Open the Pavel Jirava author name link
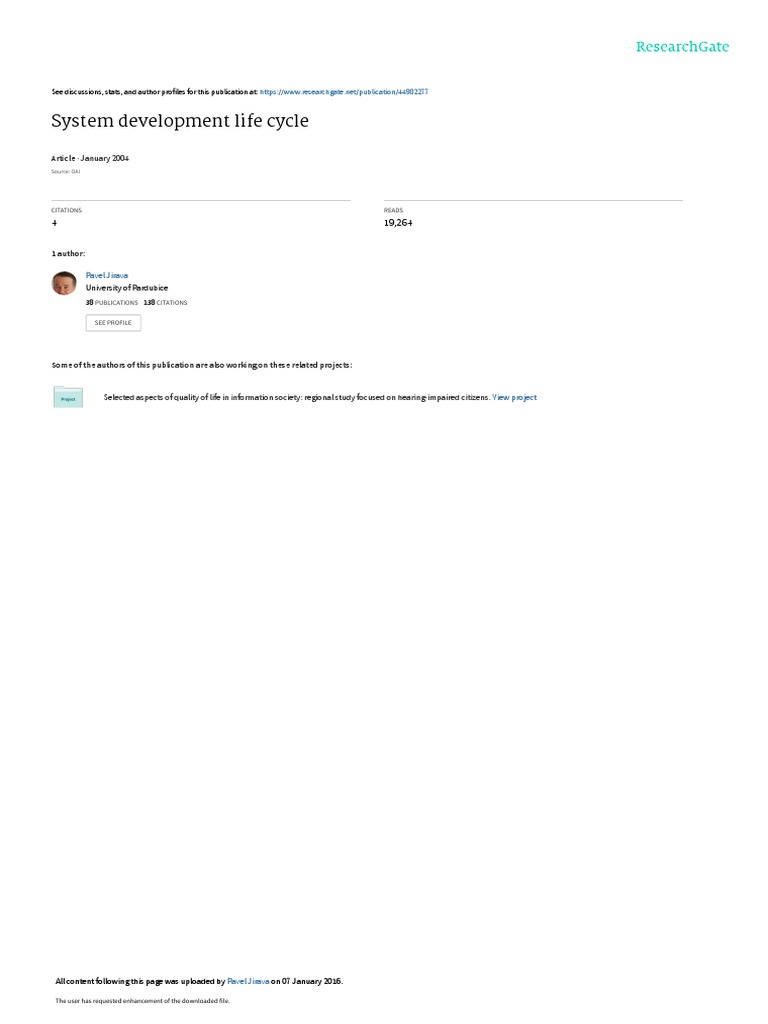This screenshot has width=768, height=1024. pyautogui.click(x=106, y=276)
